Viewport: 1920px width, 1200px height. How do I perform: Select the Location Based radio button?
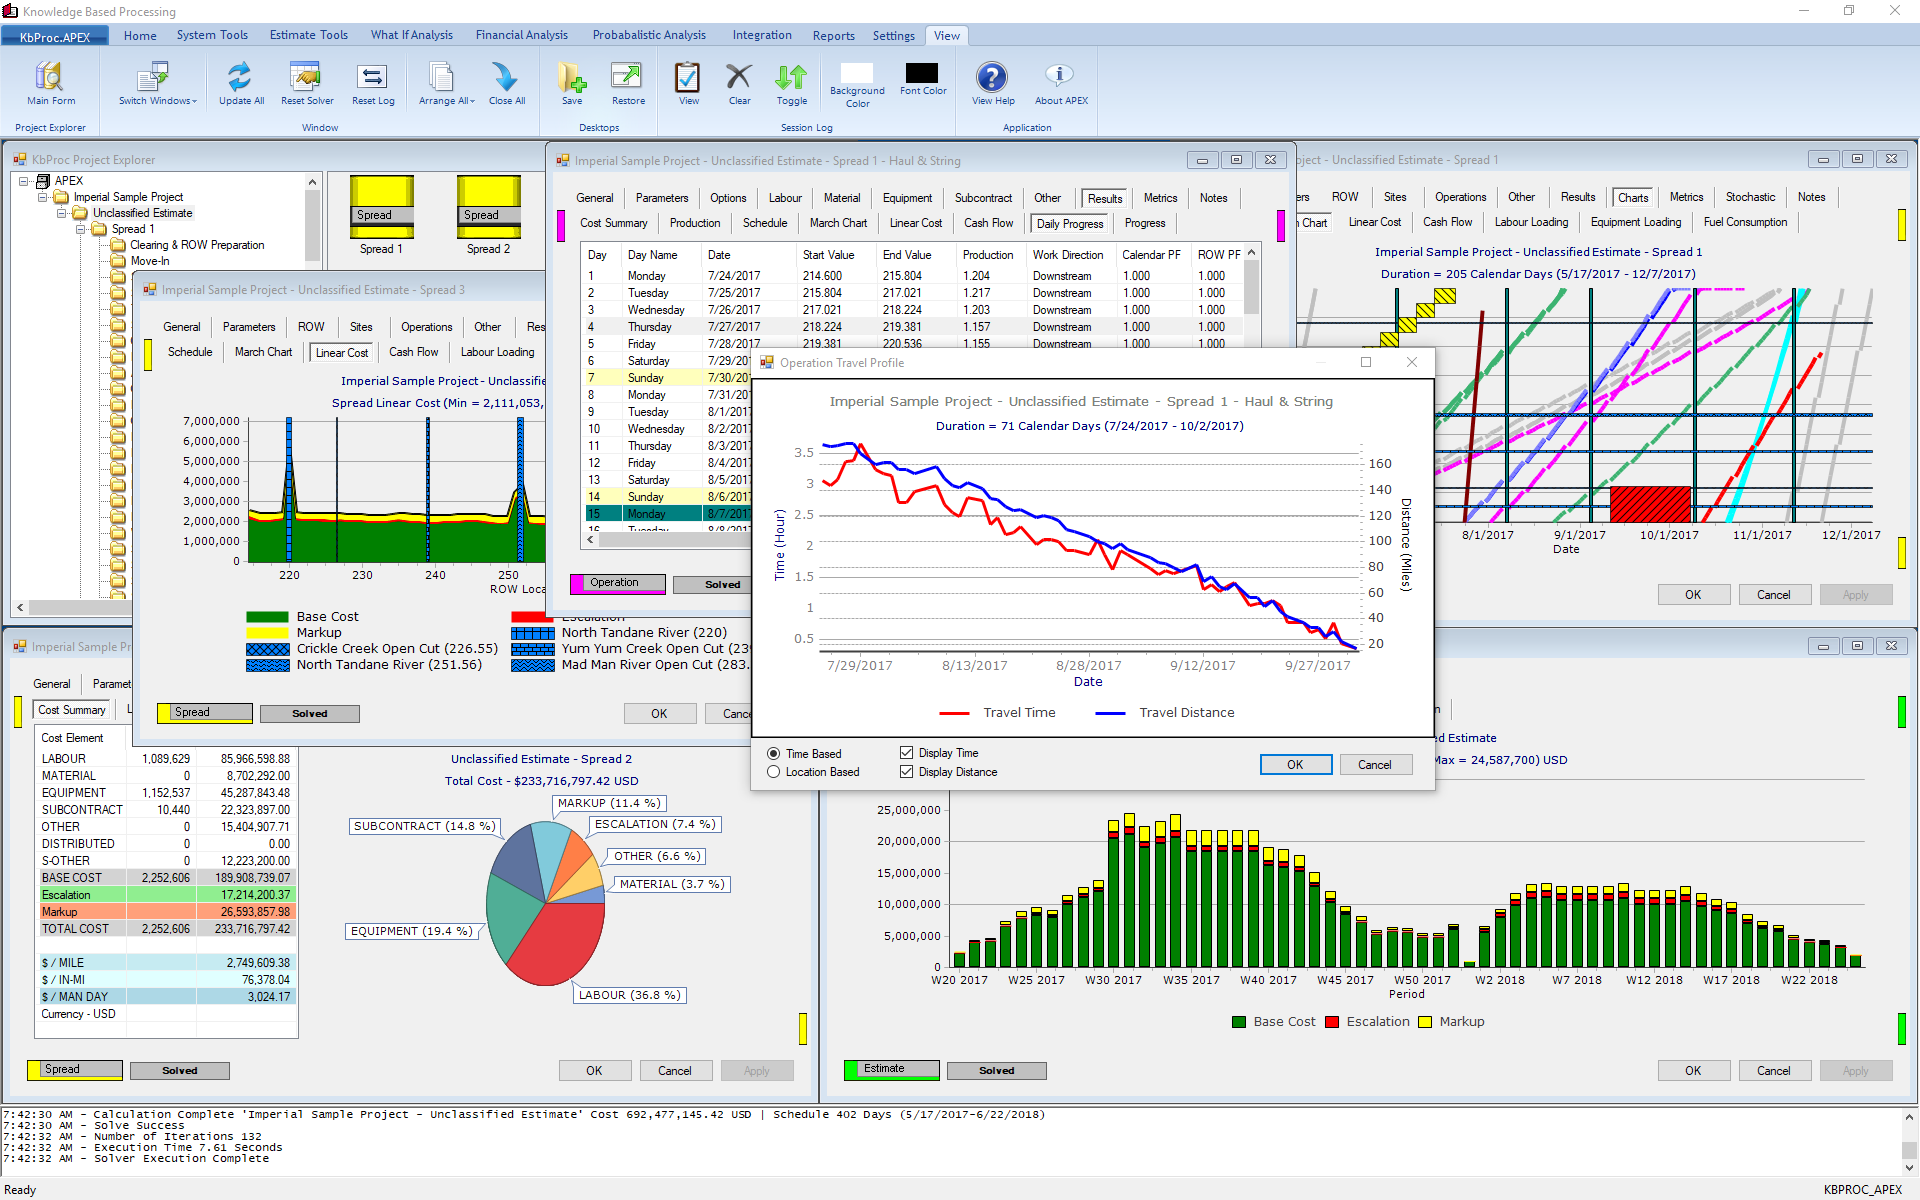pyautogui.click(x=774, y=772)
